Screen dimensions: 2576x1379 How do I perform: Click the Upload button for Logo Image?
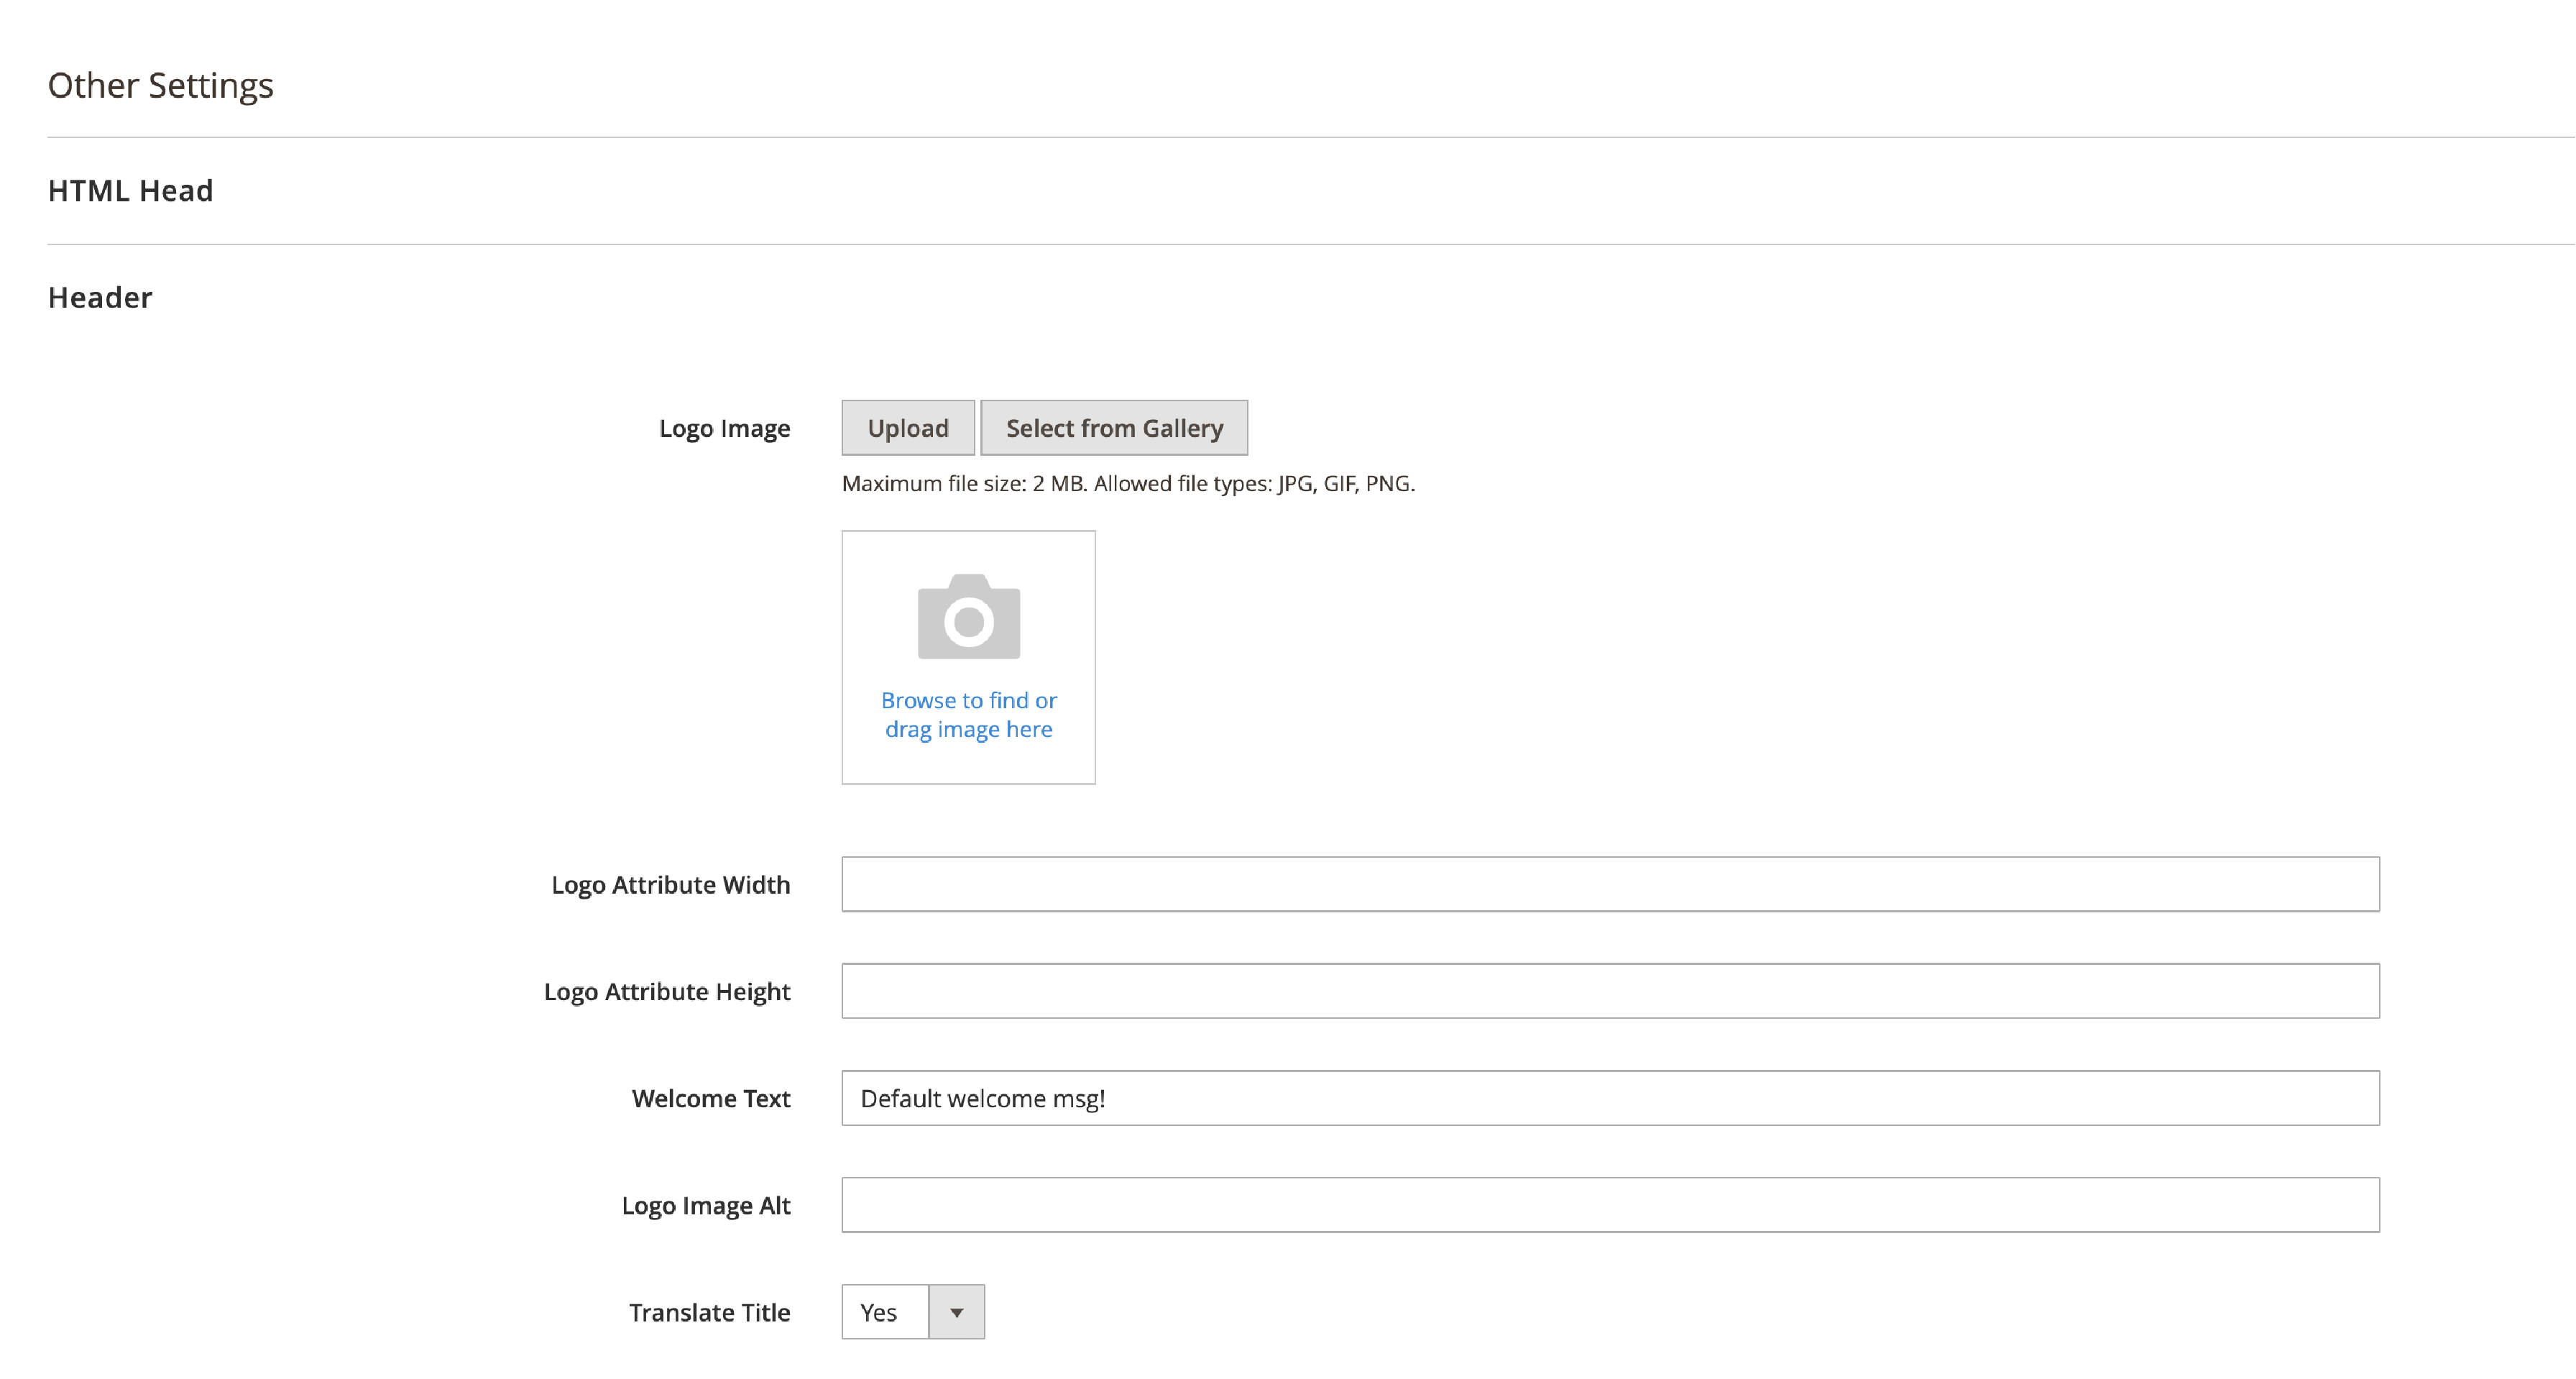[x=908, y=428]
